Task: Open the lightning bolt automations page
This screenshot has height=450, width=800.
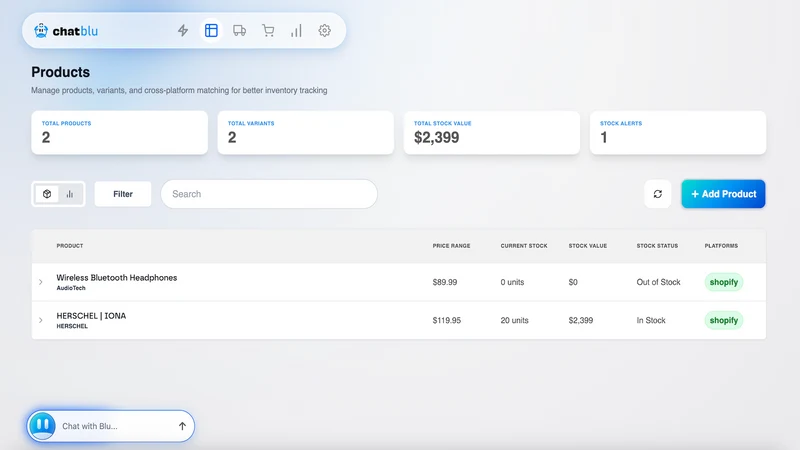Action: coord(183,31)
